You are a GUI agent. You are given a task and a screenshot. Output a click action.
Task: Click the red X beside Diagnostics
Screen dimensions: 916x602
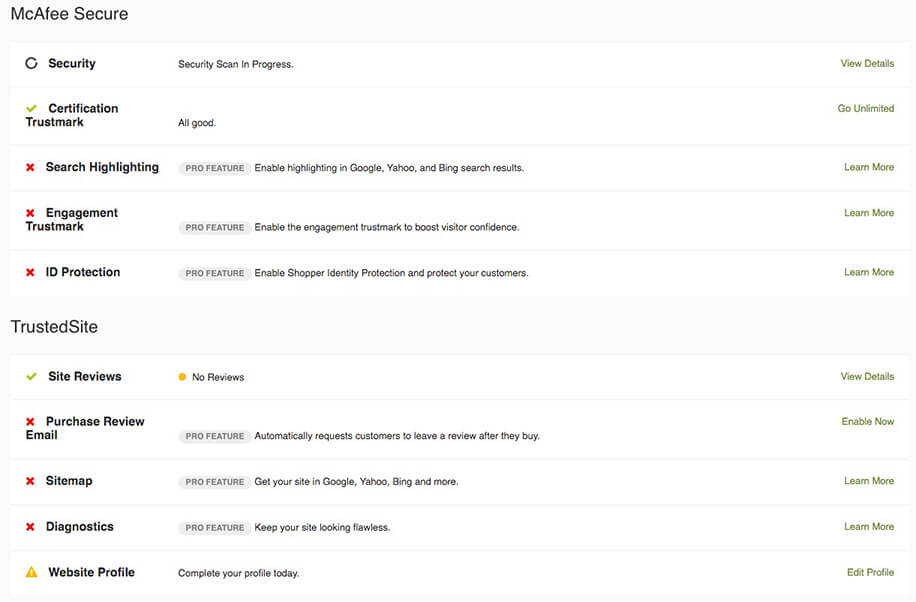click(x=30, y=527)
